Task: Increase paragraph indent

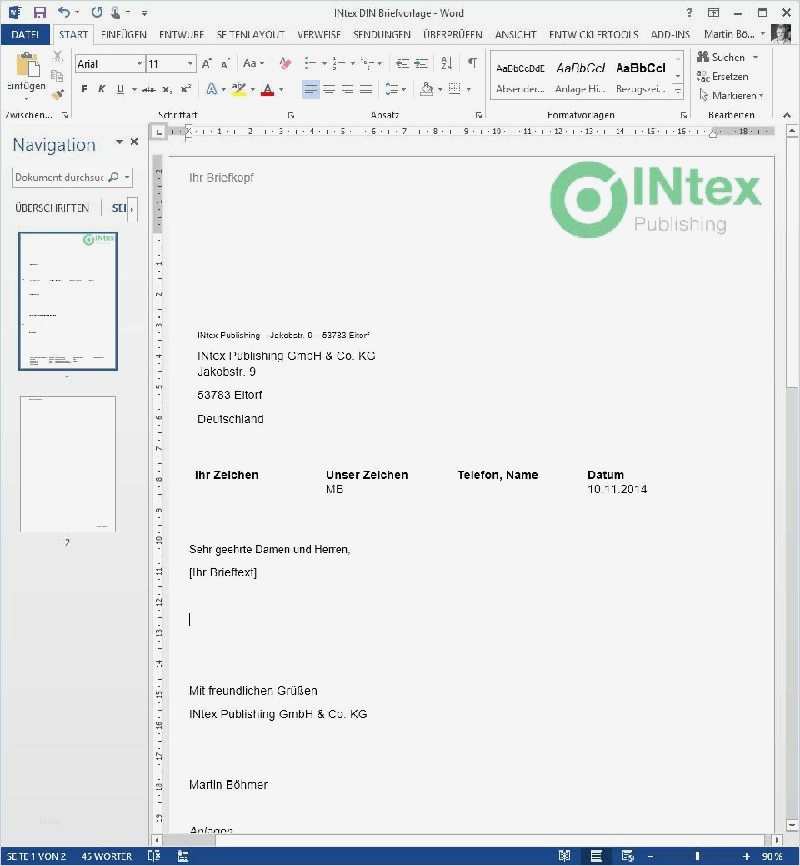Action: tap(421, 64)
